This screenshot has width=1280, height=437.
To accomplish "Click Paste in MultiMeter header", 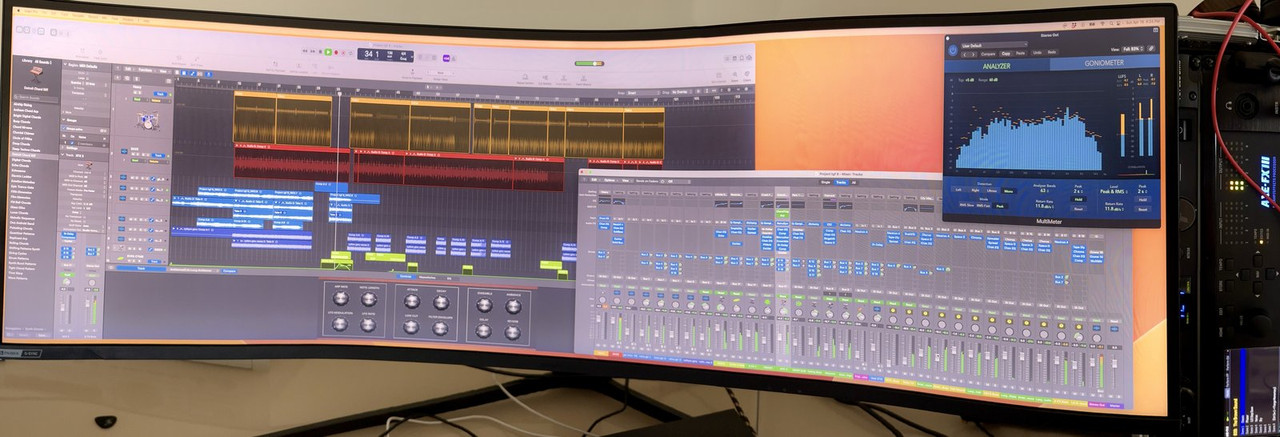I will (1020, 53).
